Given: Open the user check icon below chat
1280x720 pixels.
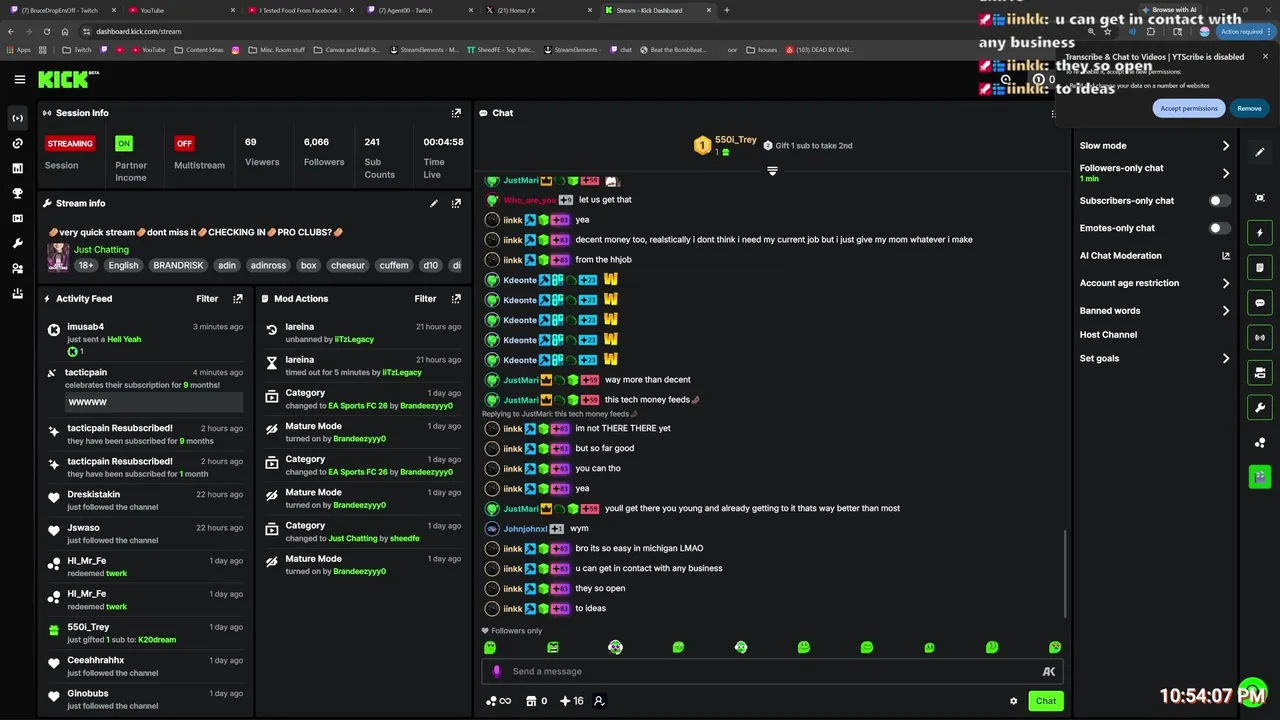Looking at the screenshot, I should pos(599,701).
